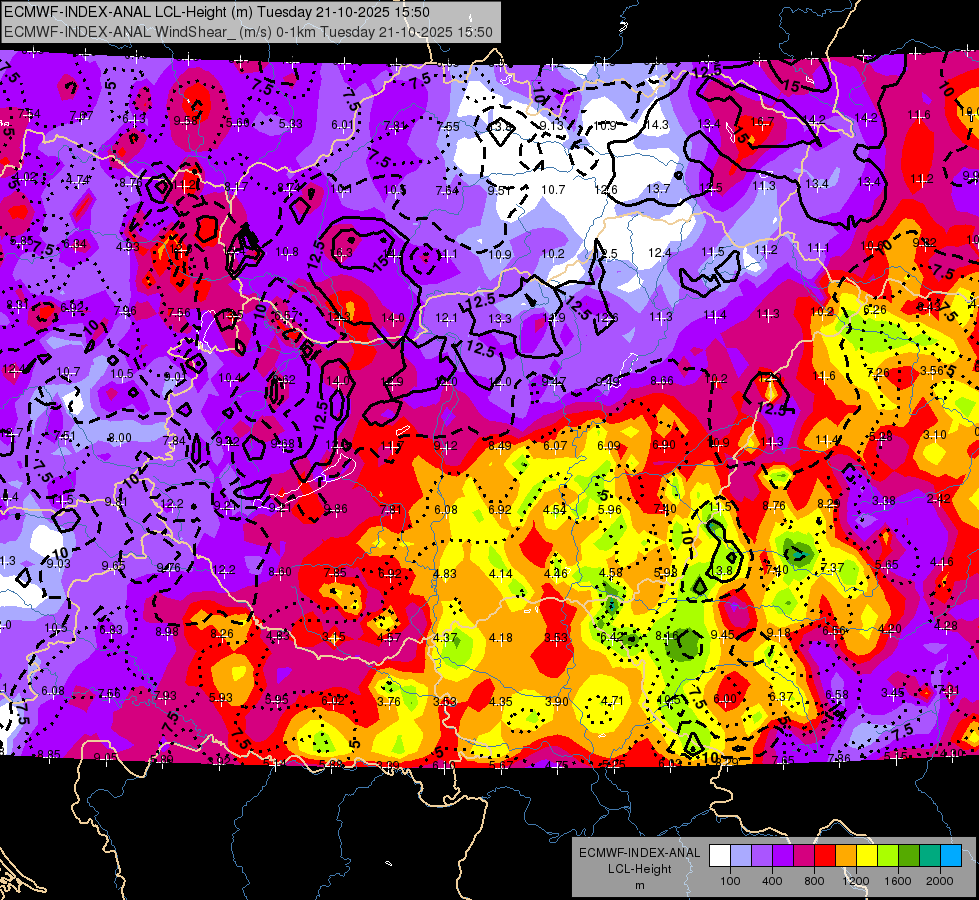Click the 6.00 grid value
Viewport: 979px width, 900px height.
[x=725, y=698]
